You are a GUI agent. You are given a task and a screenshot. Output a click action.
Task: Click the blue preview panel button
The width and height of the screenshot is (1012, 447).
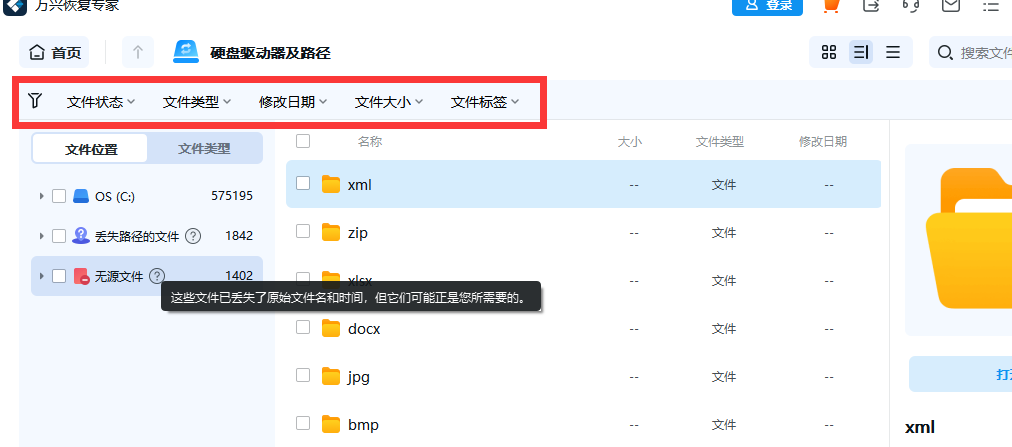pos(960,374)
